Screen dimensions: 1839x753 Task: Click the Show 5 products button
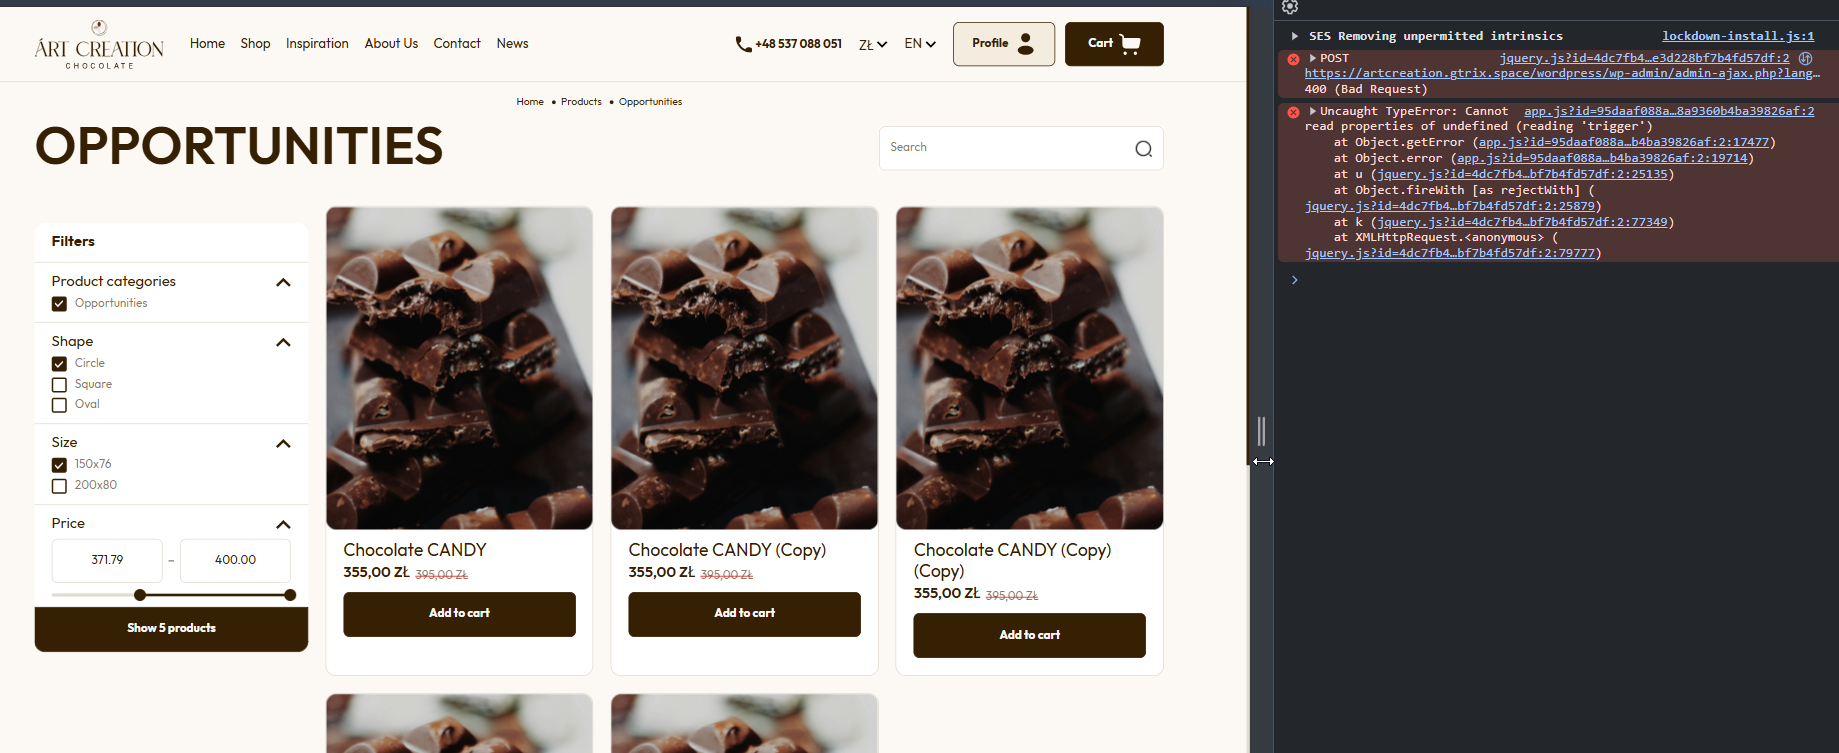[x=171, y=629]
